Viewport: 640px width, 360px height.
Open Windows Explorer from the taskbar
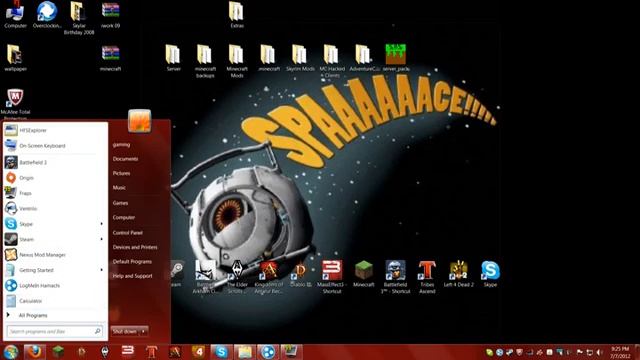244,352
